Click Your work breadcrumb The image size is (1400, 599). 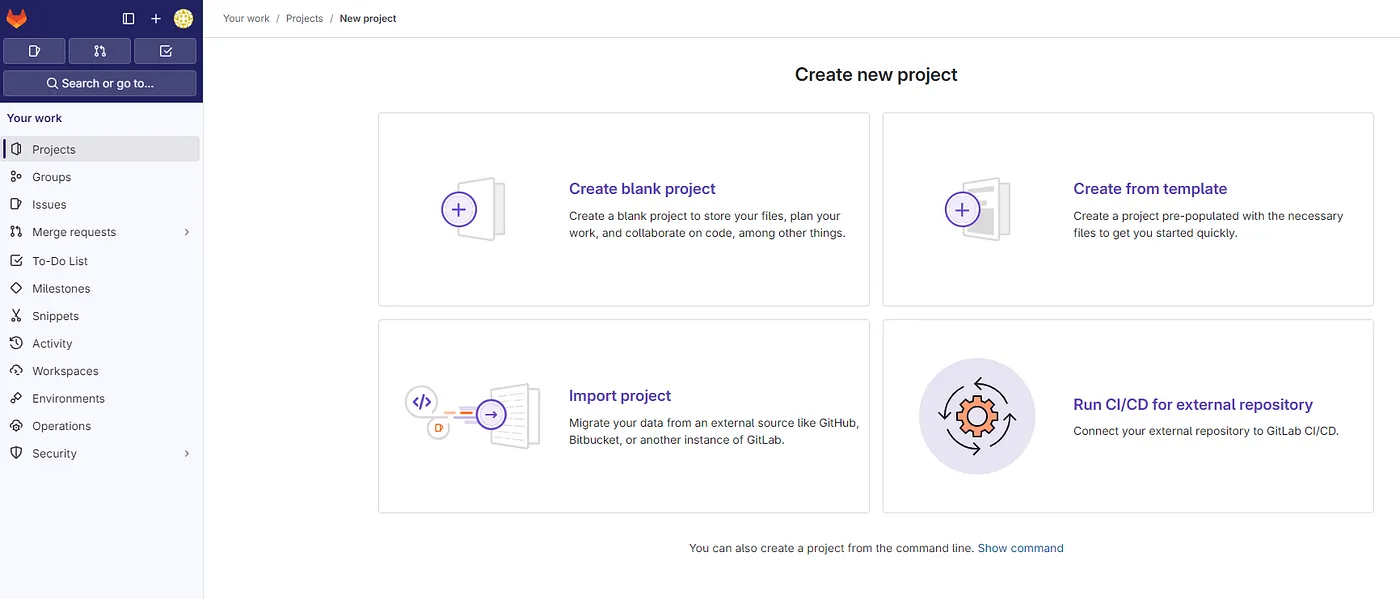(246, 19)
